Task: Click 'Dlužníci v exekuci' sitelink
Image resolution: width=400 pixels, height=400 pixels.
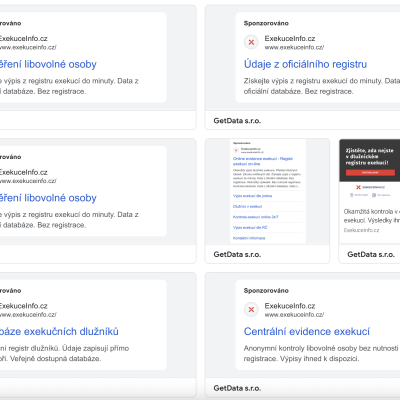Action: [247, 206]
